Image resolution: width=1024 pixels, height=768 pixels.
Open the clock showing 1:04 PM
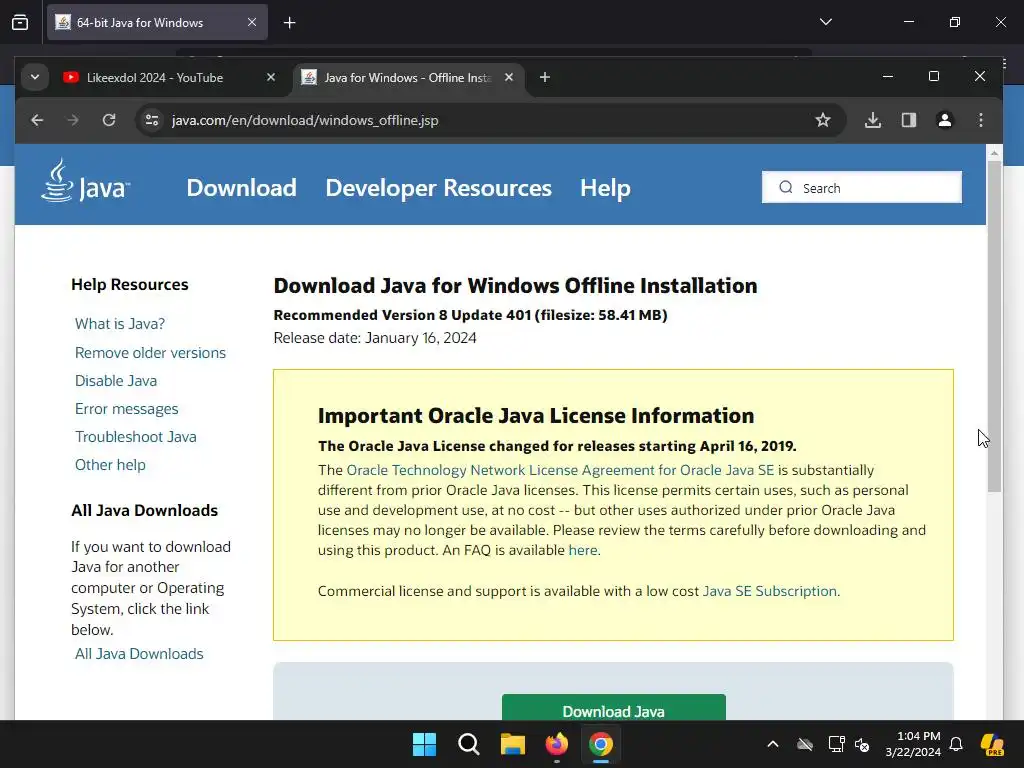913,744
